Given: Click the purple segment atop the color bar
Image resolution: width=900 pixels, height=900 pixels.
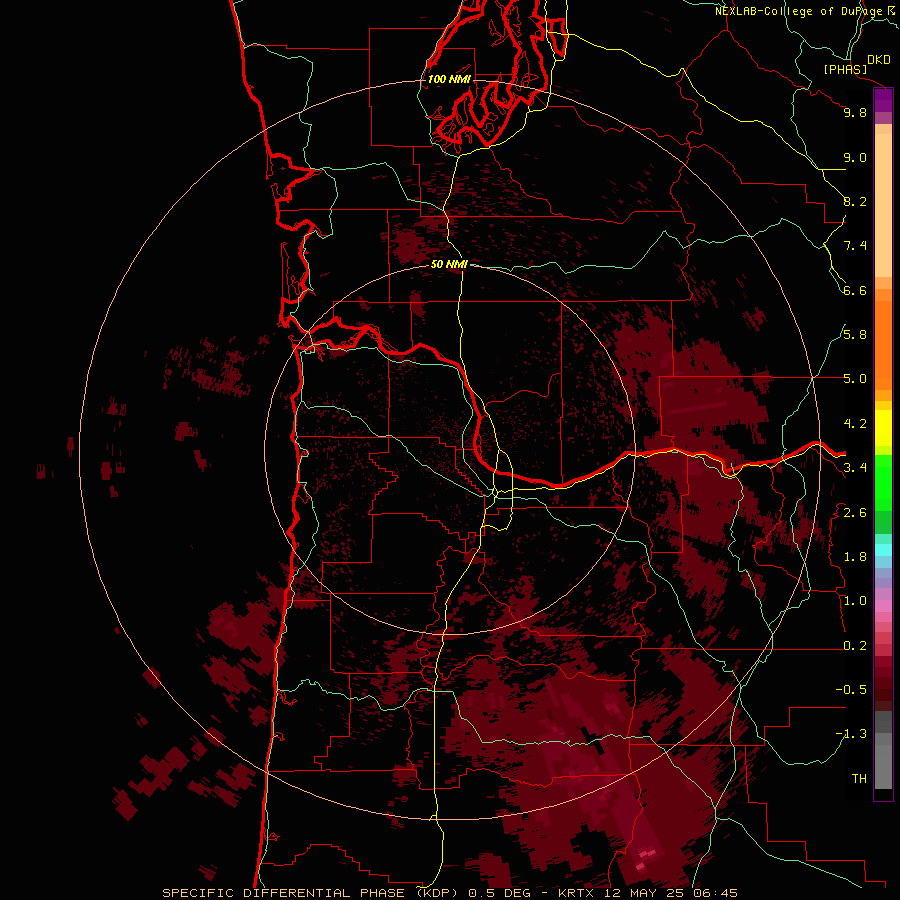Looking at the screenshot, I should point(883,100).
